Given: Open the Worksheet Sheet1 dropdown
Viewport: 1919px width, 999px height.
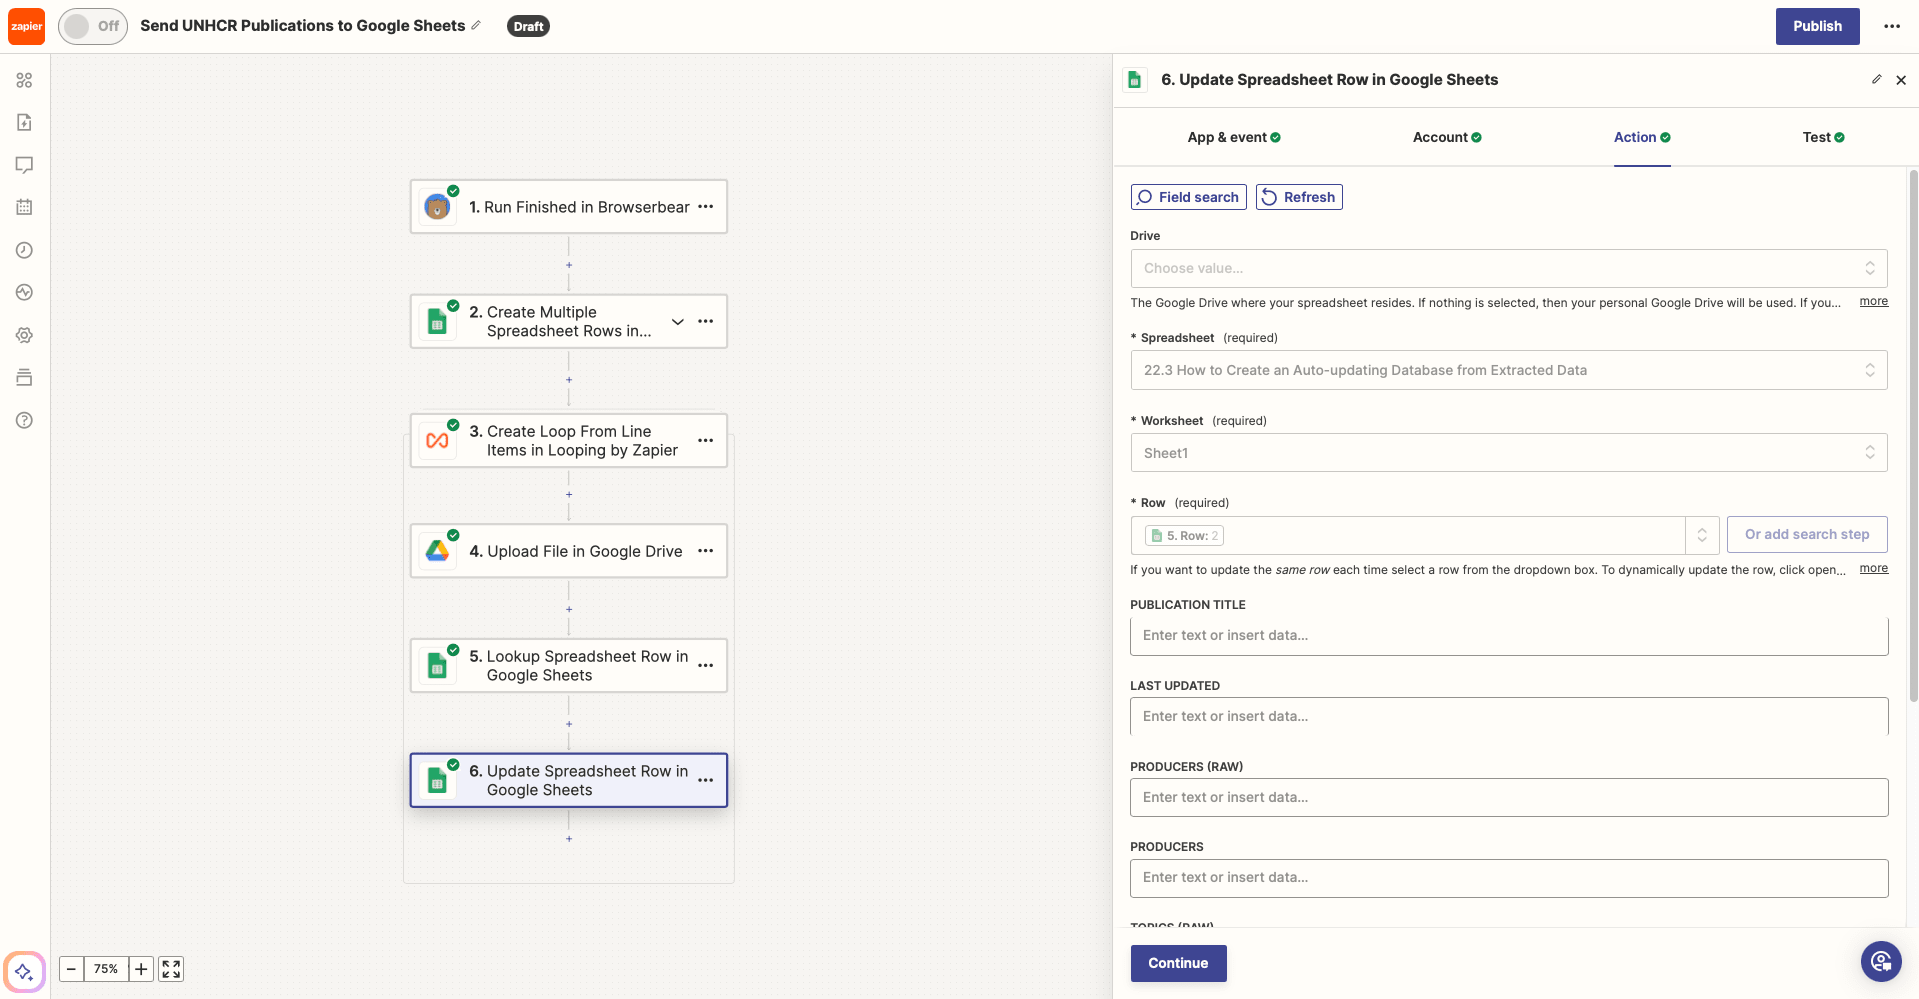Looking at the screenshot, I should tap(1508, 453).
